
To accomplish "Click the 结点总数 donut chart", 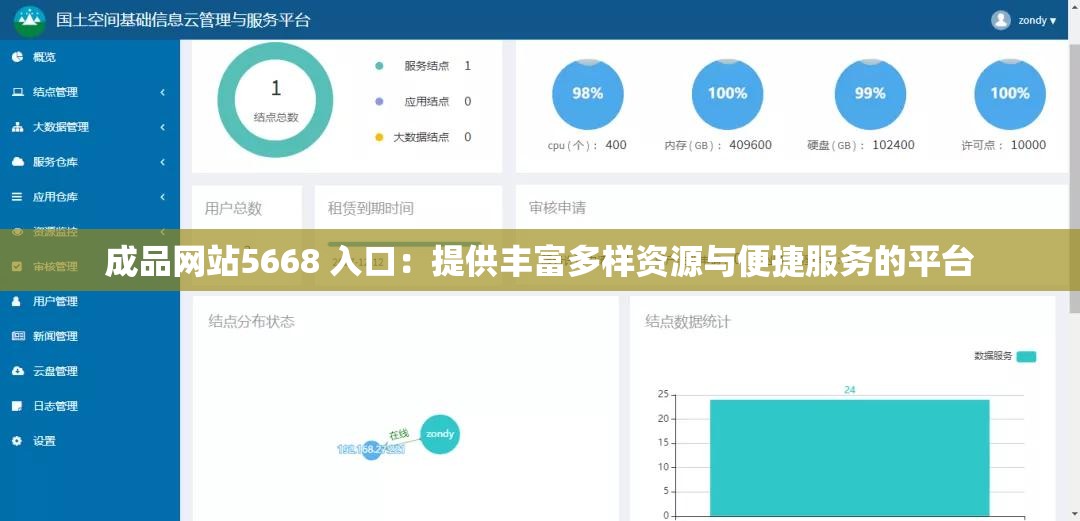I will tap(276, 100).
